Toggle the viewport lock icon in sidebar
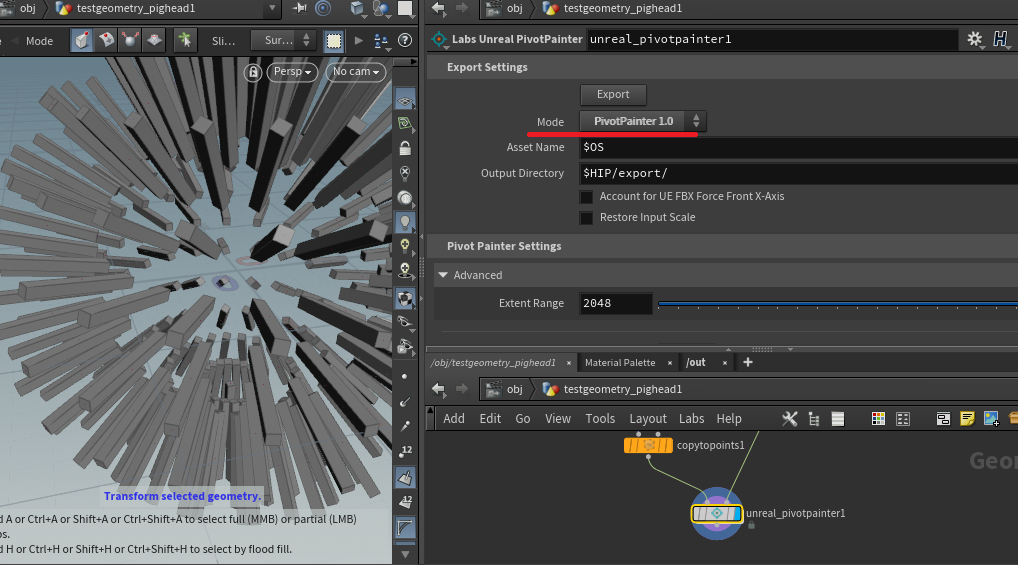This screenshot has width=1018, height=565. point(405,148)
